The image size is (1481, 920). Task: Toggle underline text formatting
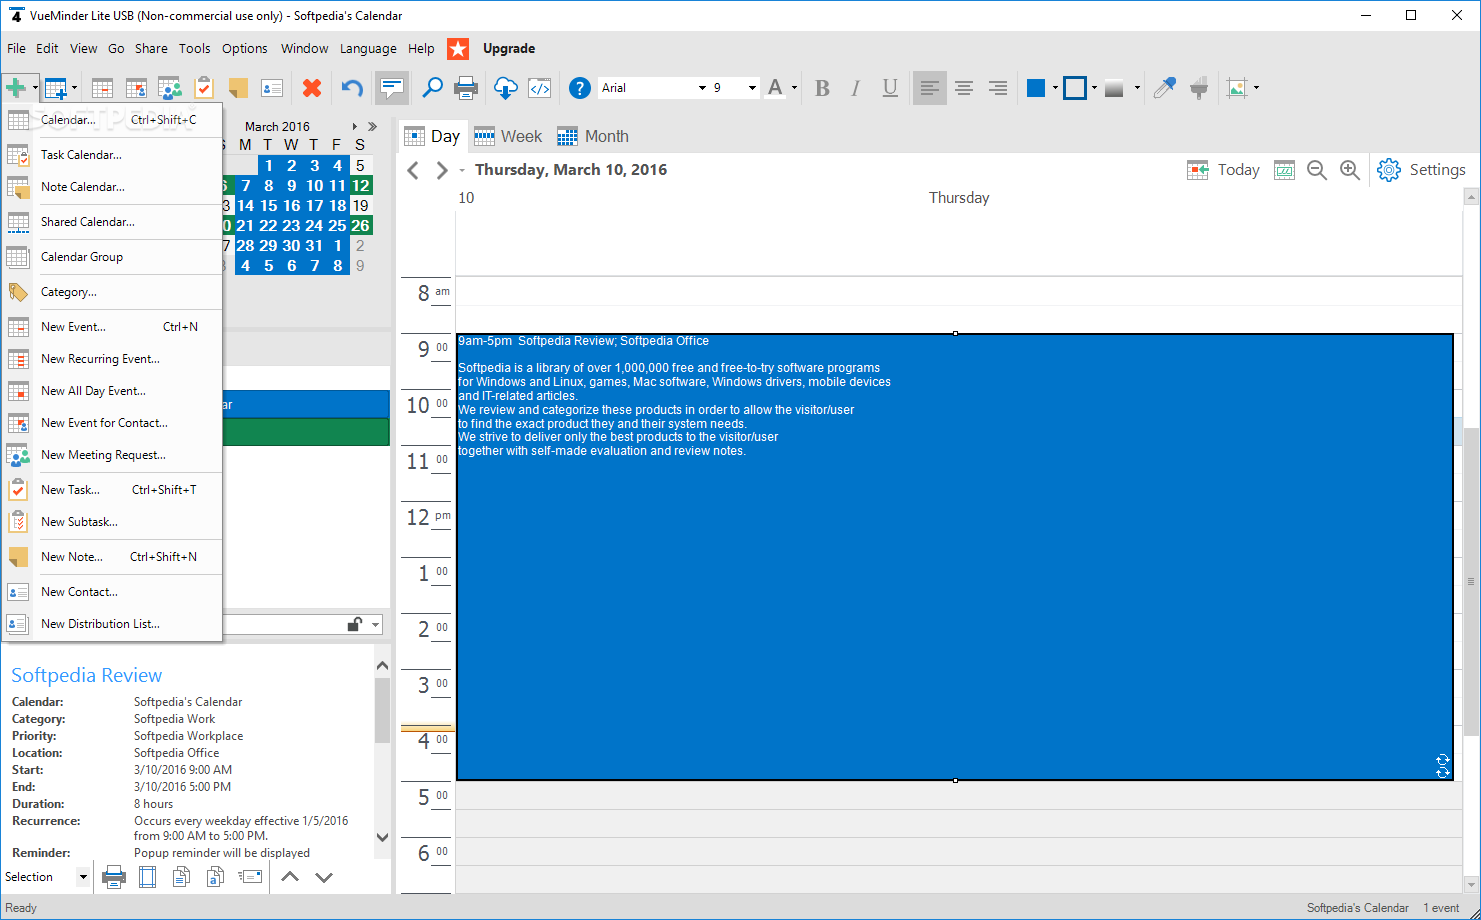point(890,88)
